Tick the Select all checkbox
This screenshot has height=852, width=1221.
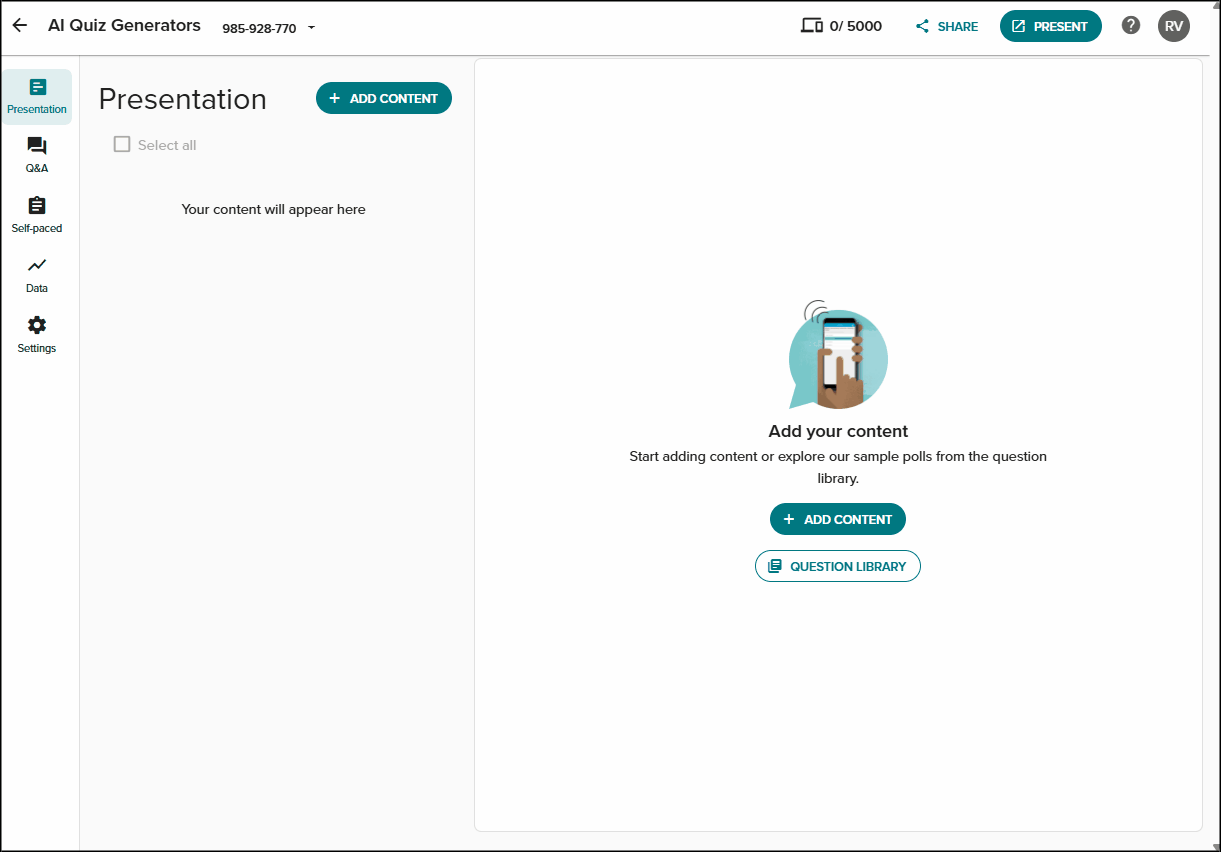(122, 144)
